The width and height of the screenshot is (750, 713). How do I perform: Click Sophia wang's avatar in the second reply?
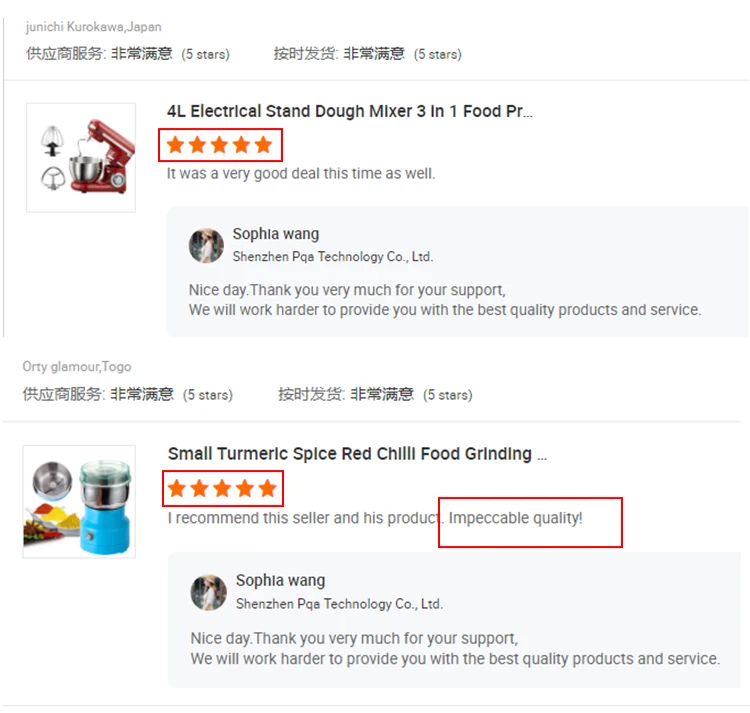click(209, 592)
